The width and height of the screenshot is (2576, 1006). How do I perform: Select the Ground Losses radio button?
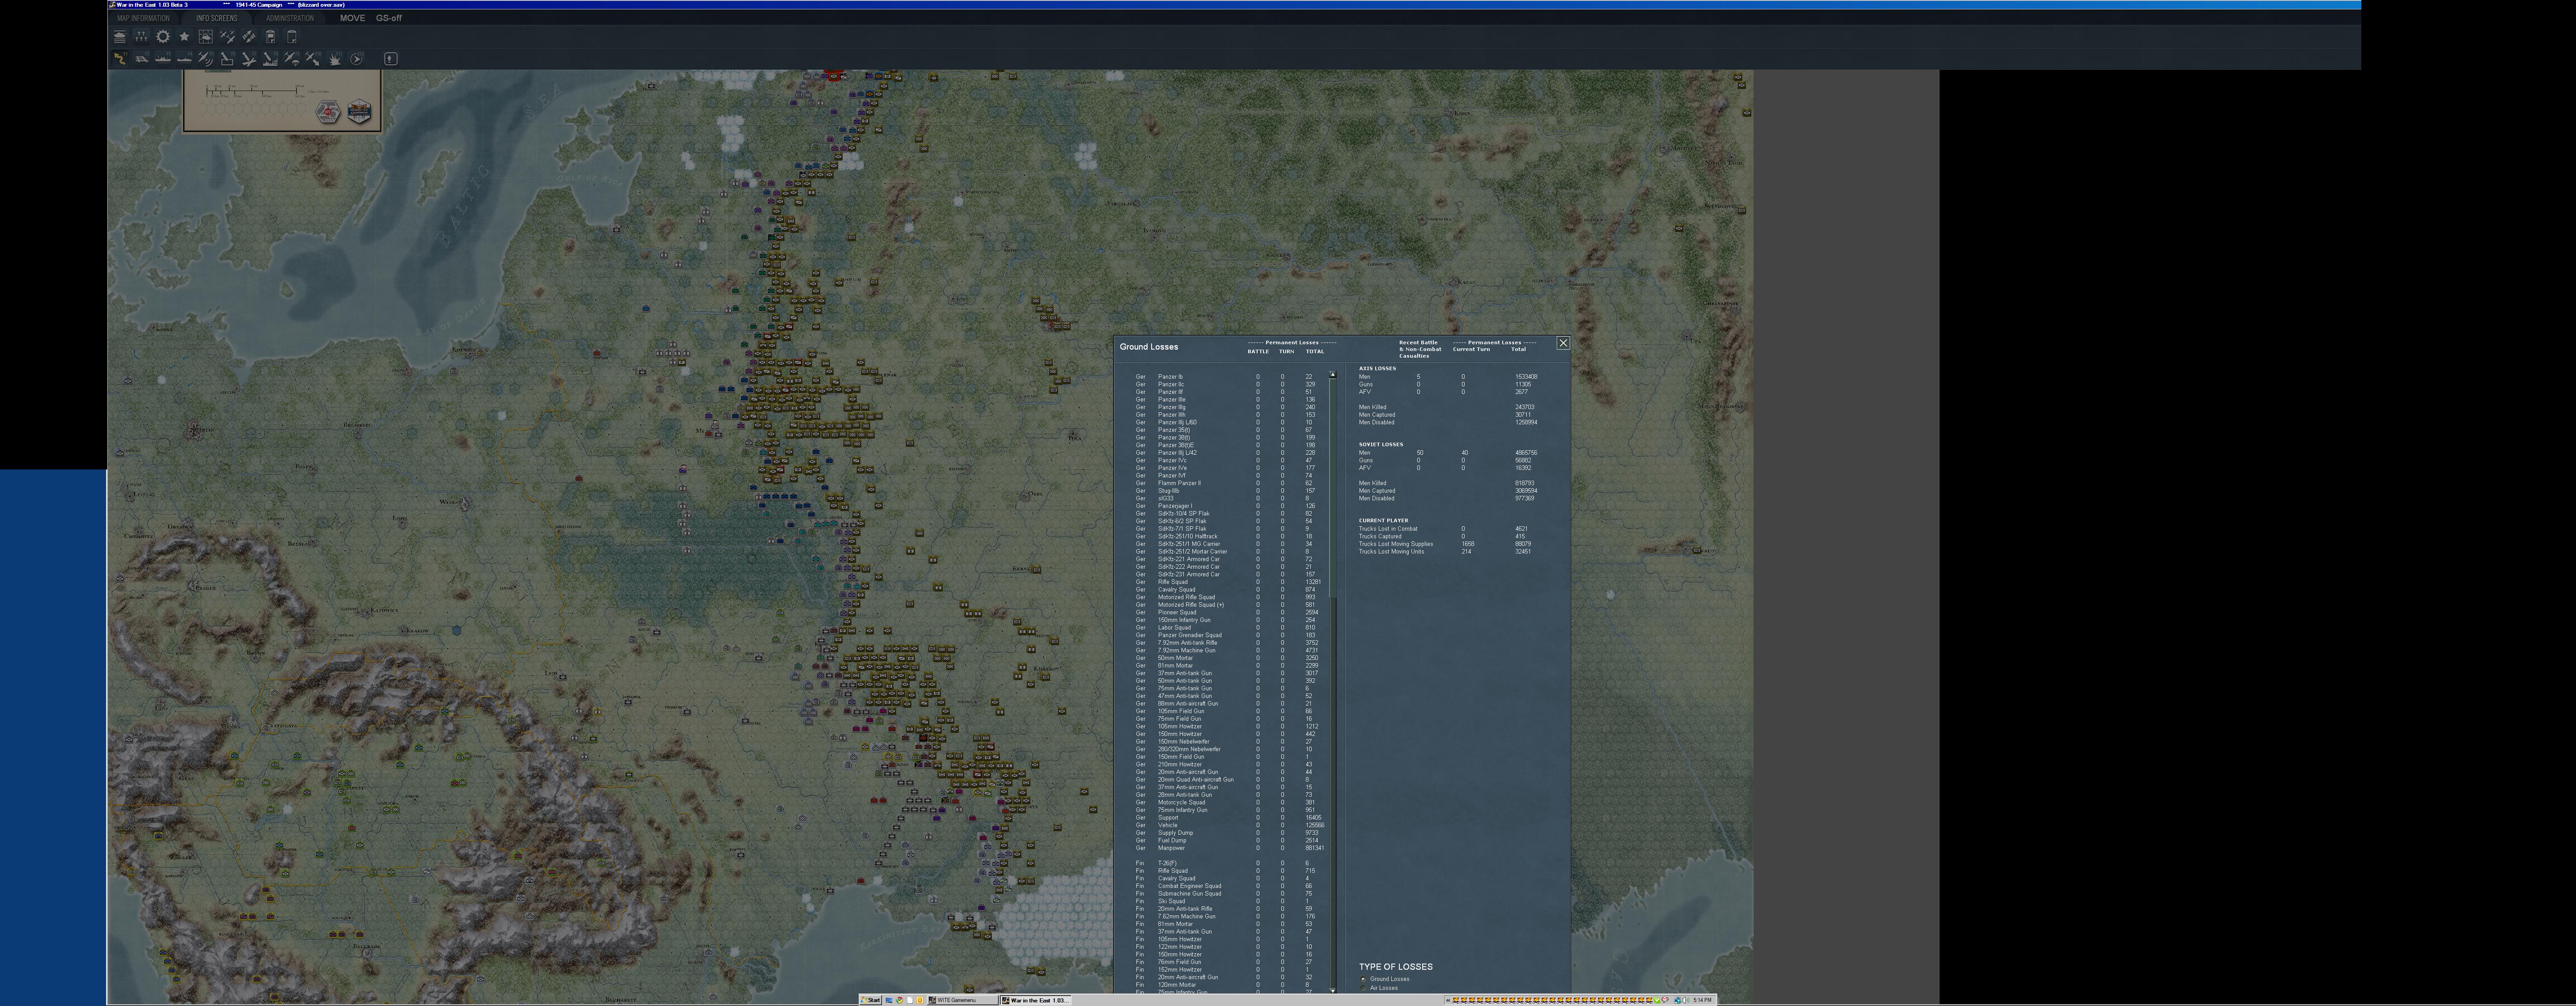(1363, 979)
